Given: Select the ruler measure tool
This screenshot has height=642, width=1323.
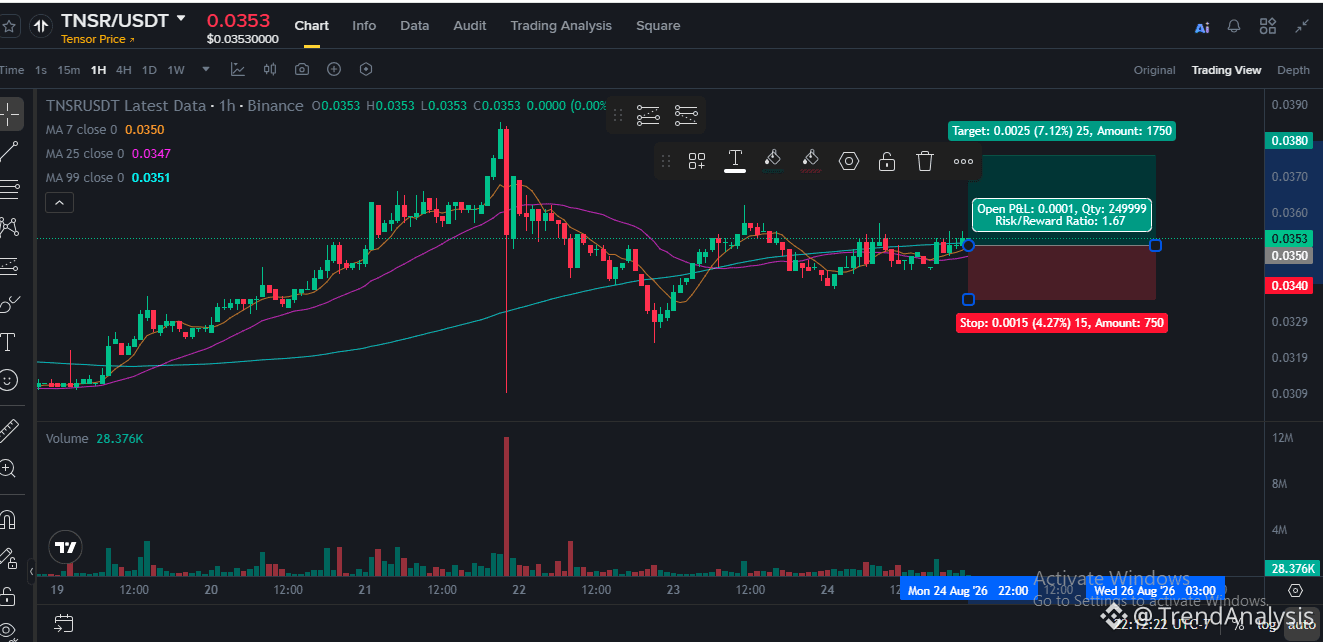Looking at the screenshot, I should (x=9, y=431).
